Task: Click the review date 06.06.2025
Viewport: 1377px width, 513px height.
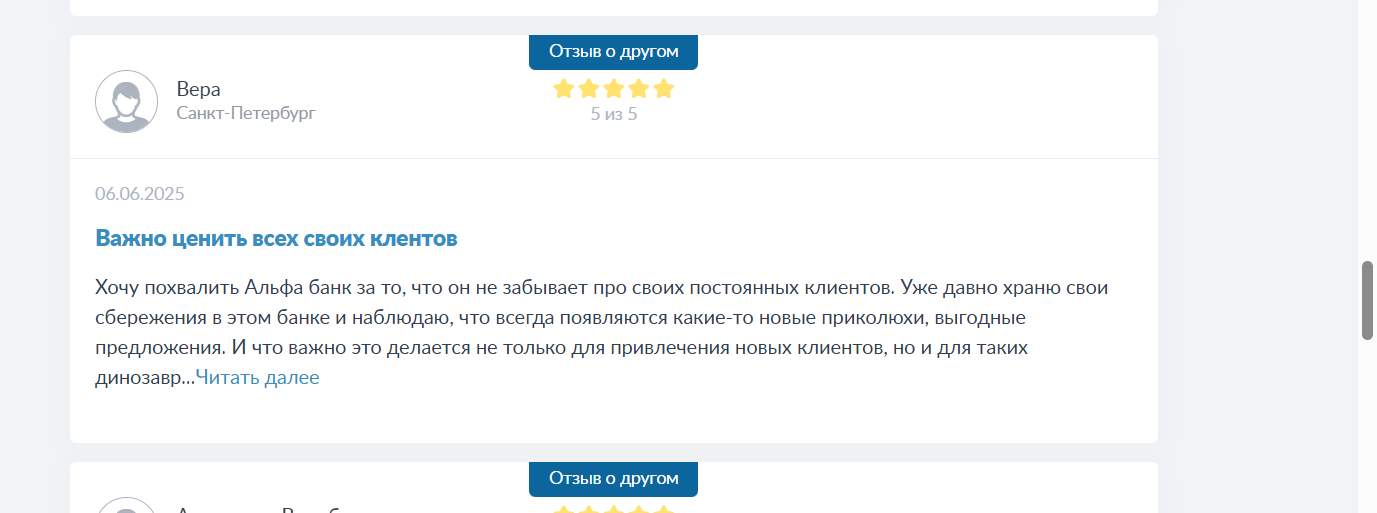Action: click(x=140, y=194)
